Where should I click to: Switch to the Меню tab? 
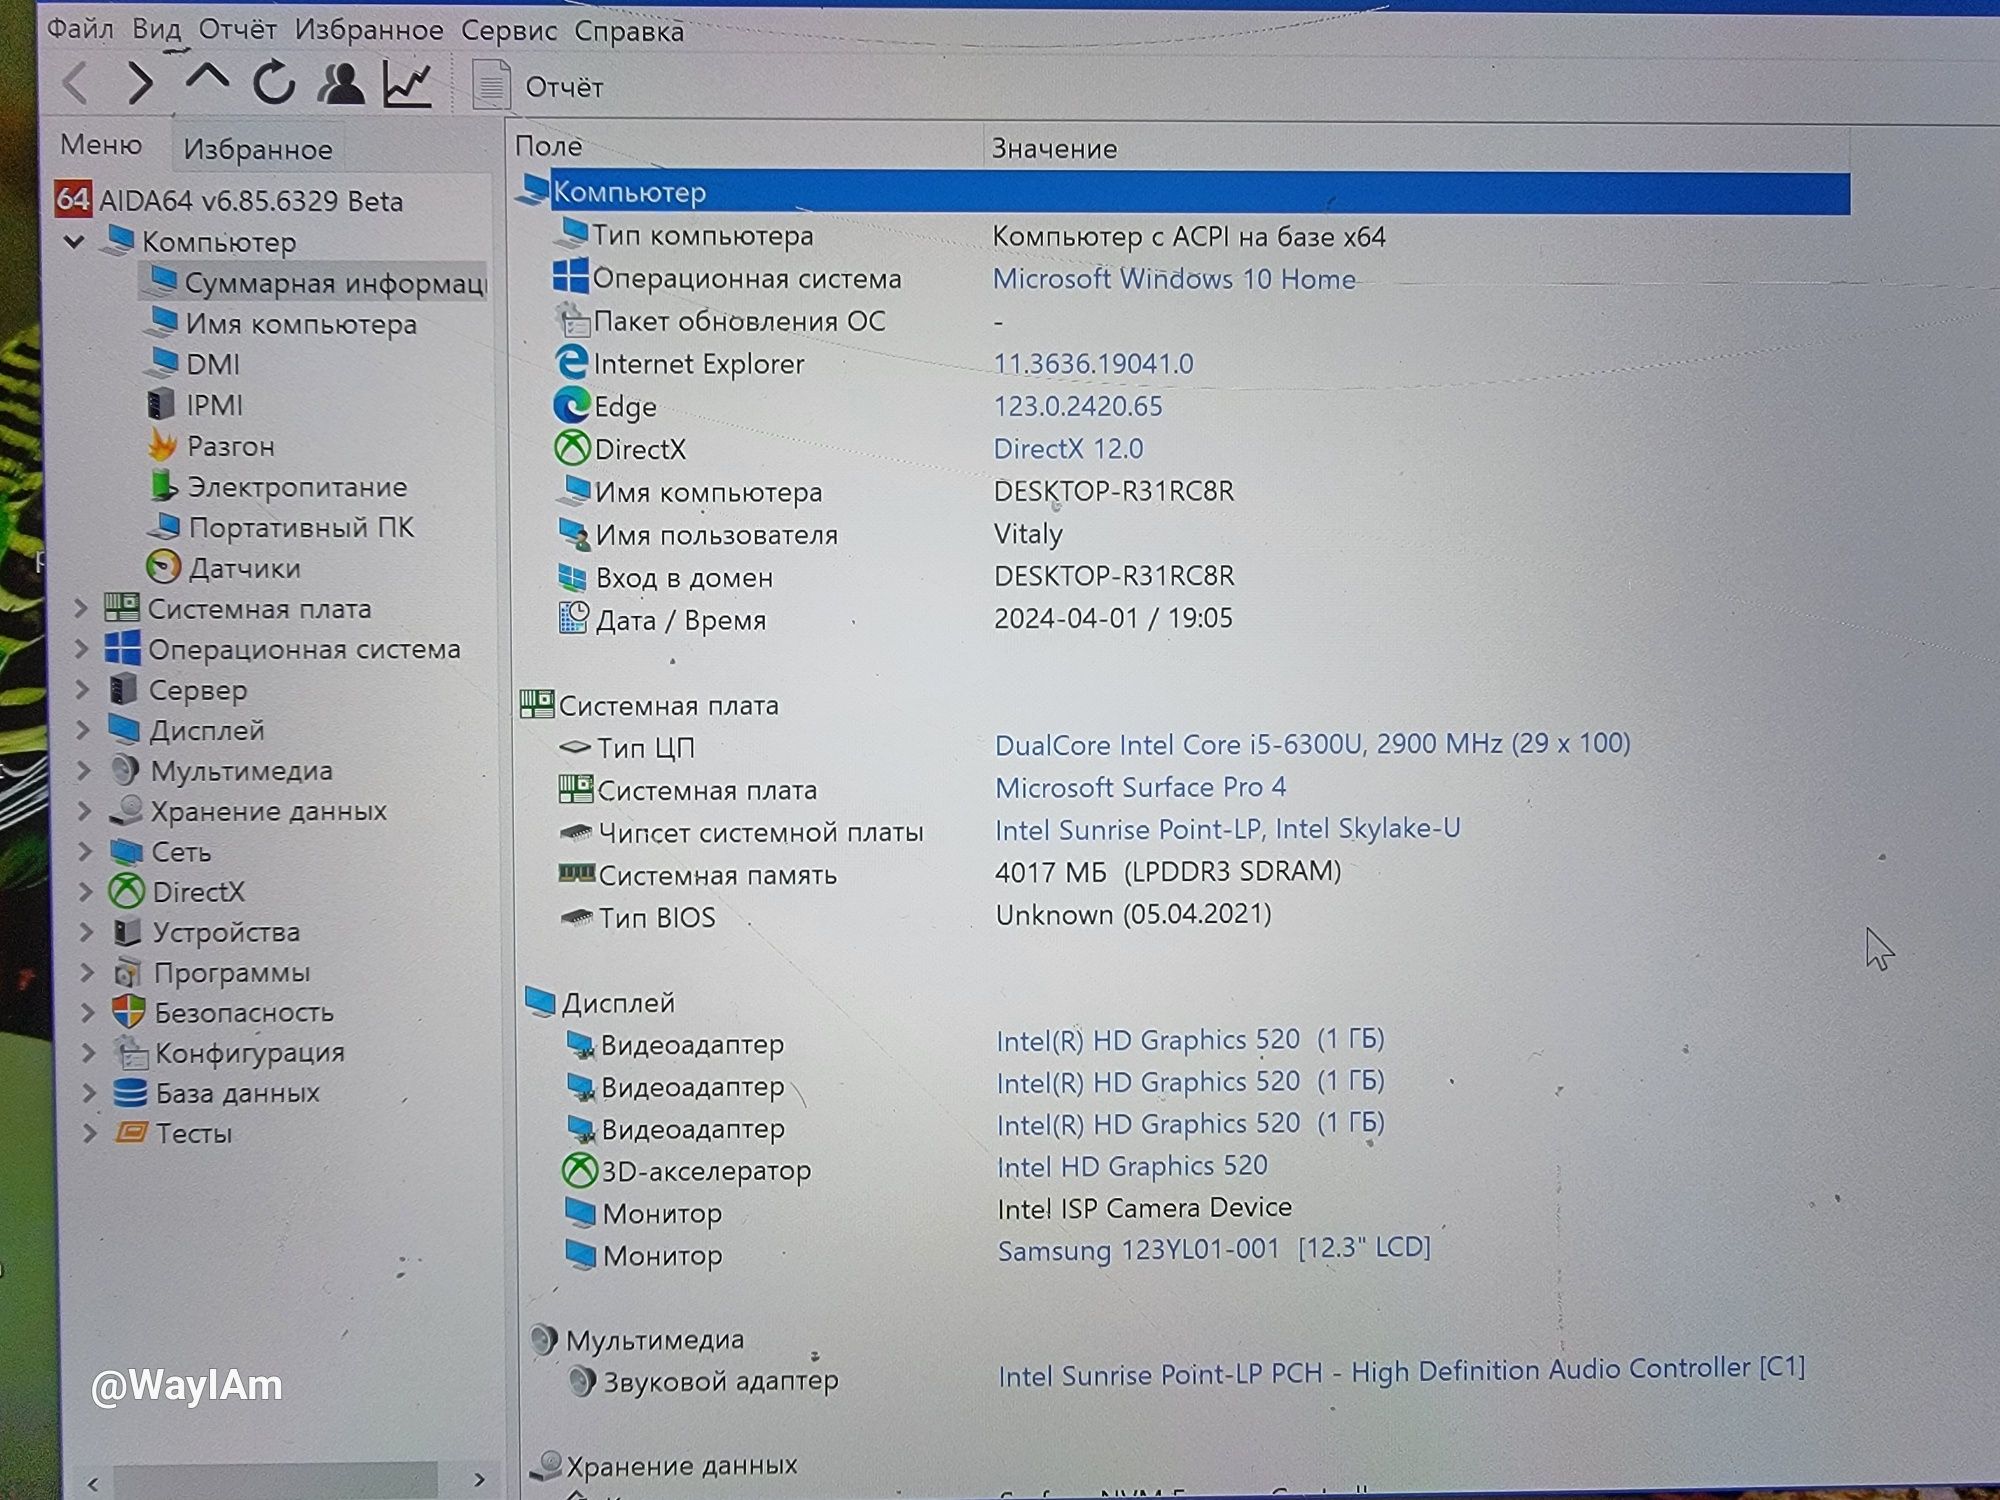click(101, 145)
